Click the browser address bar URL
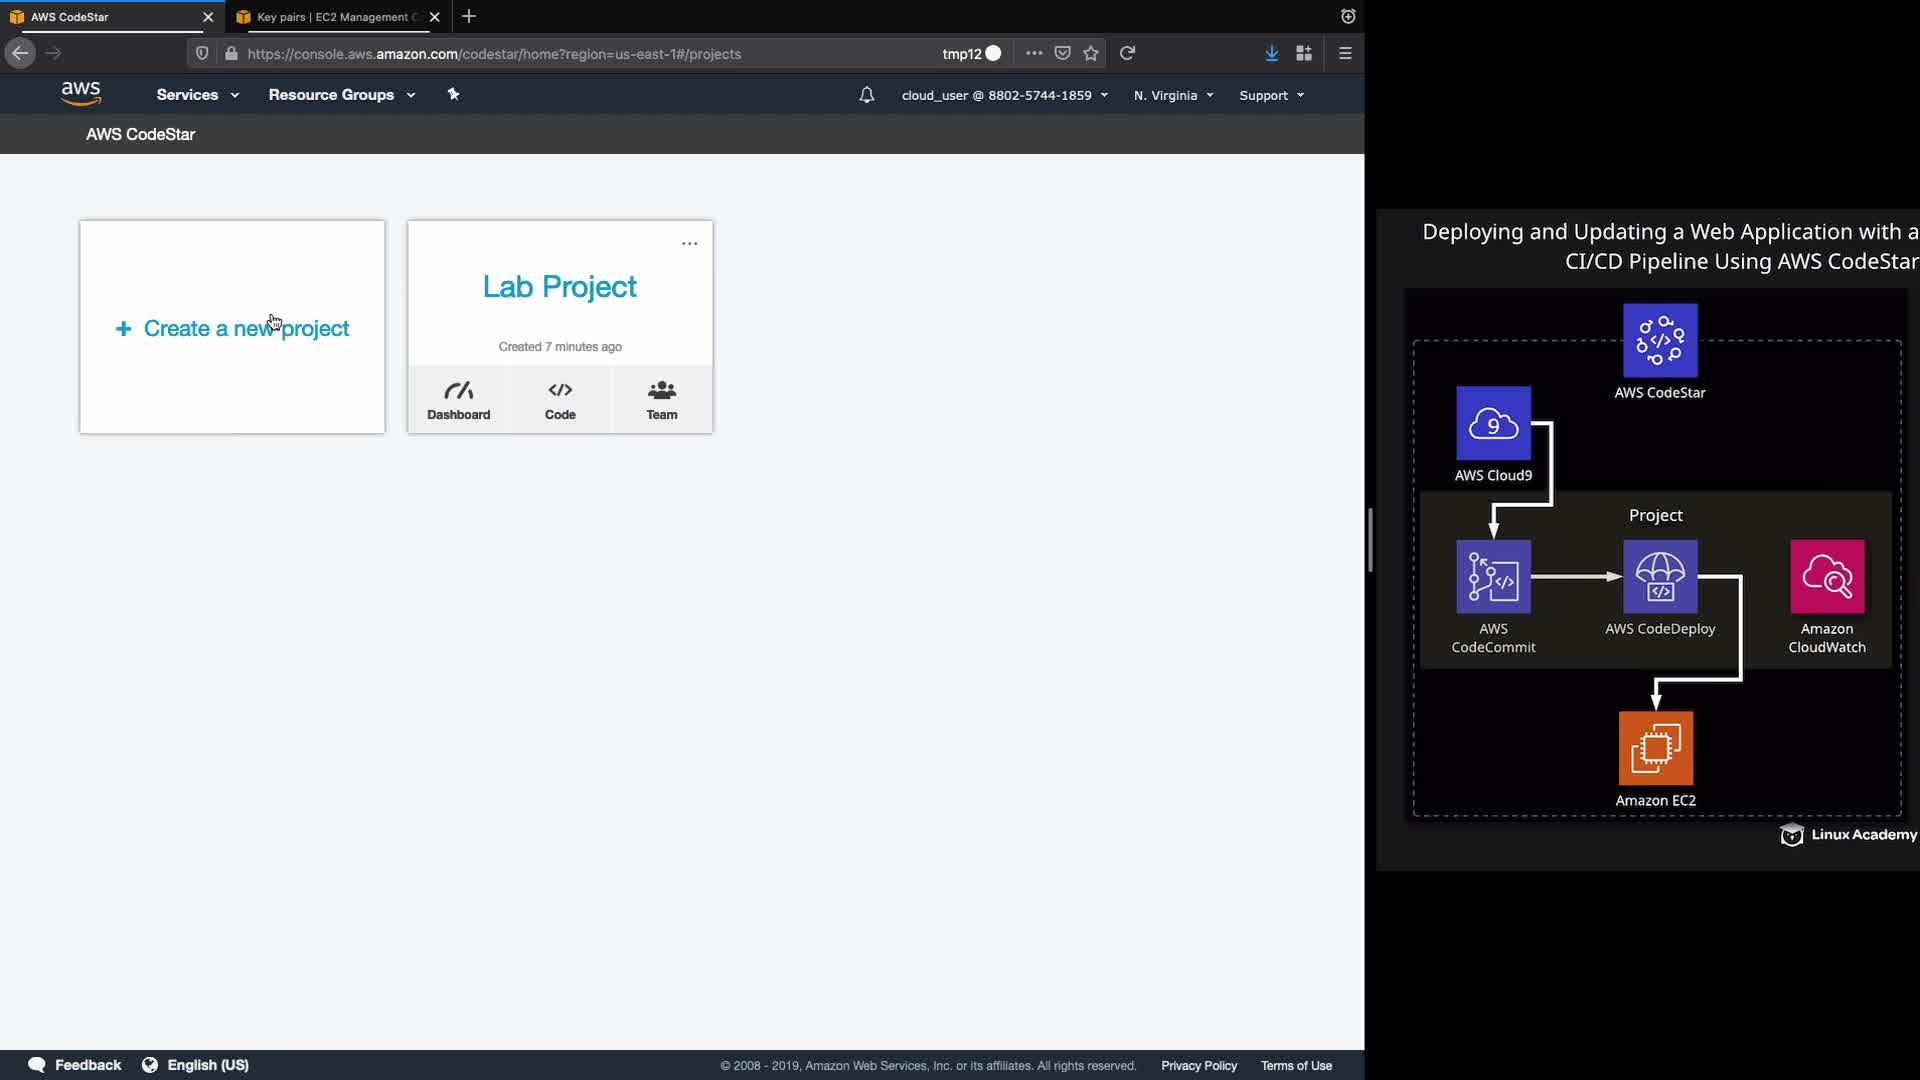1920x1080 pixels. click(x=494, y=54)
